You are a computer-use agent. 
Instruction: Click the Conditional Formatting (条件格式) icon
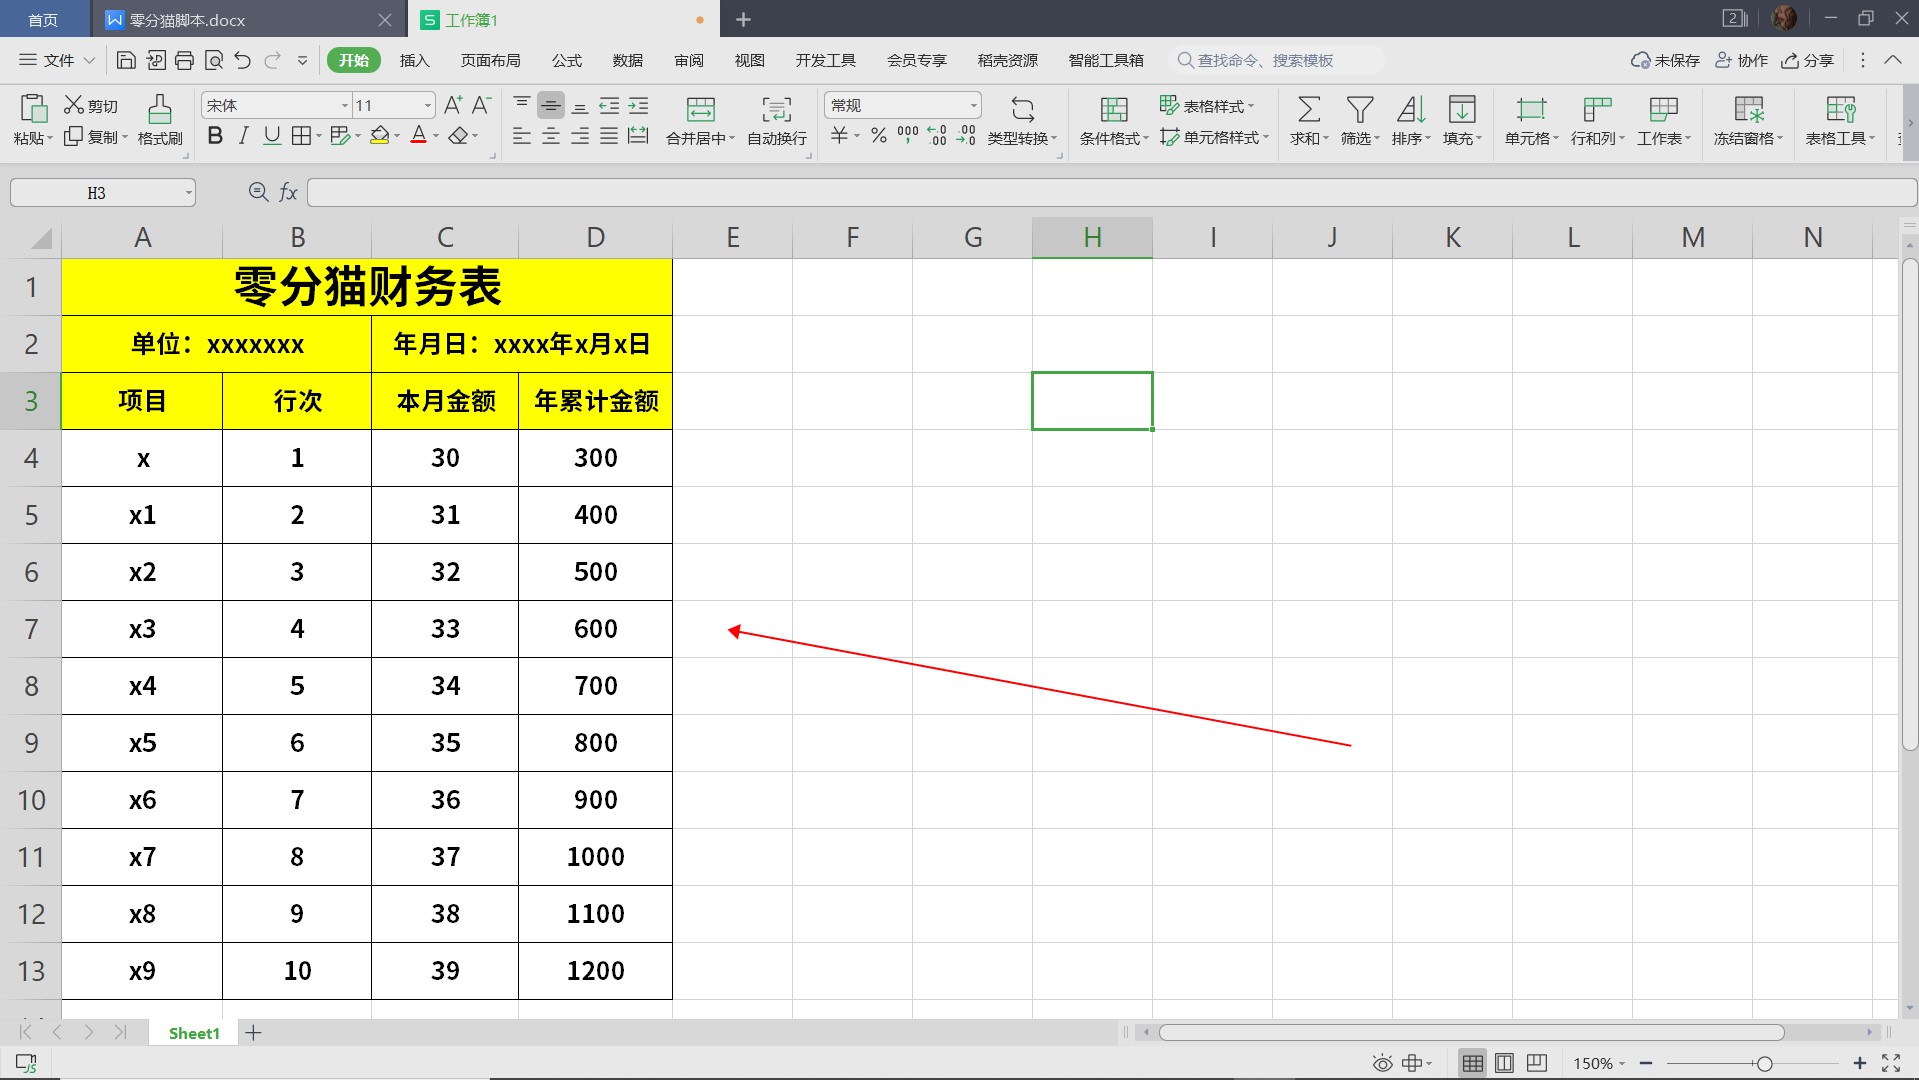[1113, 109]
